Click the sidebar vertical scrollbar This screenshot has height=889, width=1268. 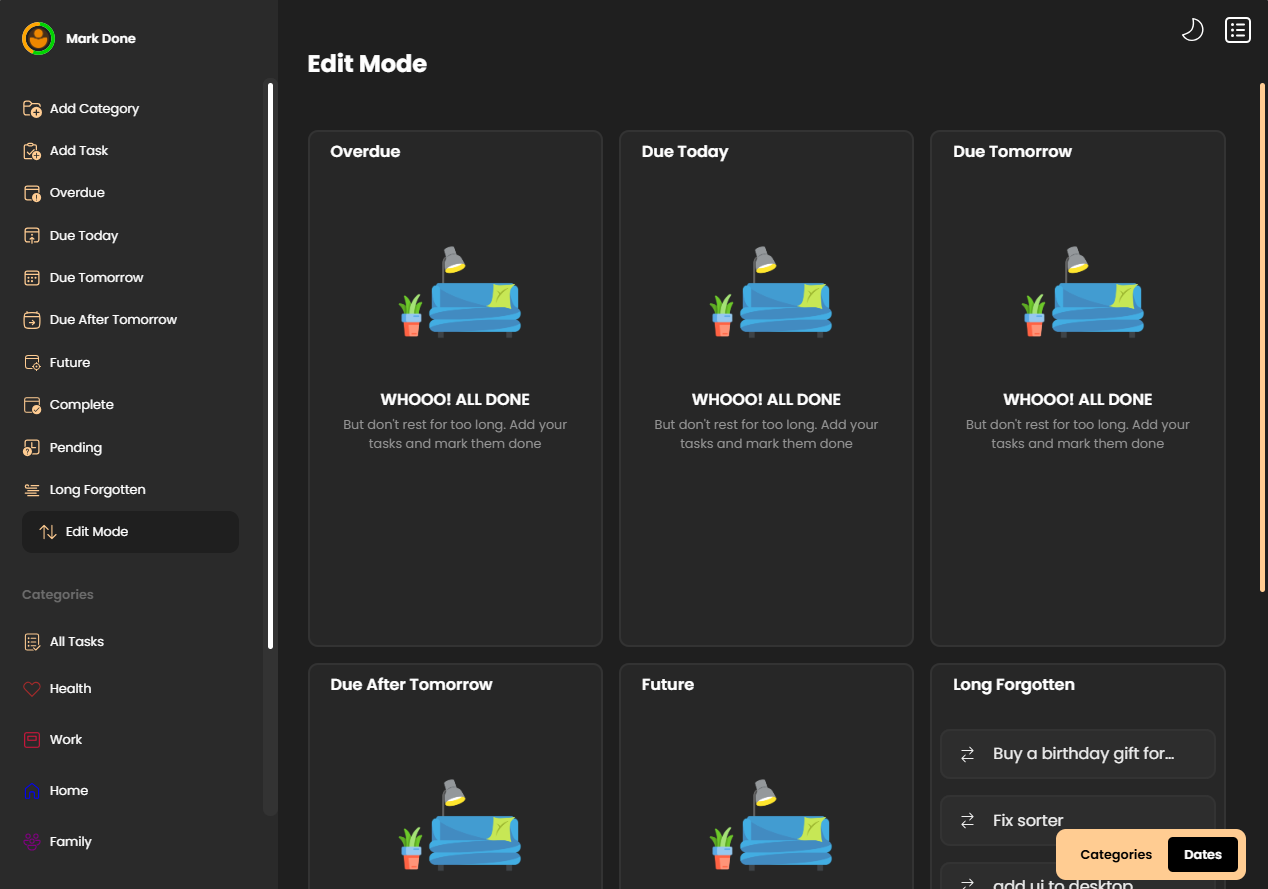tap(270, 367)
